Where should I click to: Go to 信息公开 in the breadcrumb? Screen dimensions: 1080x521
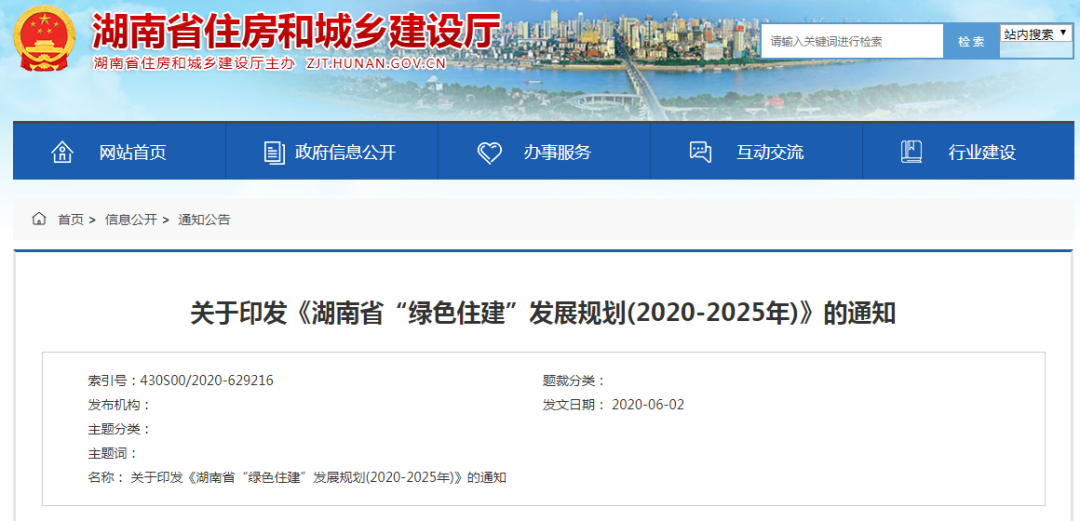[131, 220]
